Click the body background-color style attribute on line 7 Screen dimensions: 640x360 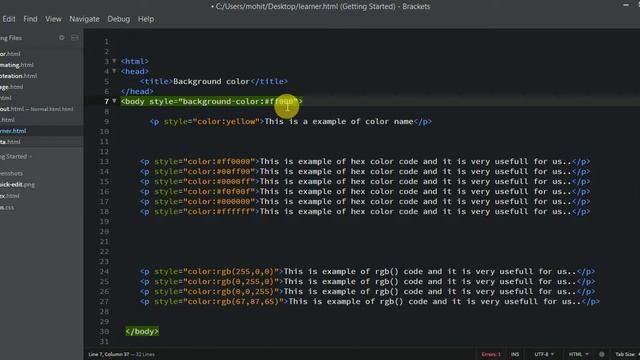[223, 101]
